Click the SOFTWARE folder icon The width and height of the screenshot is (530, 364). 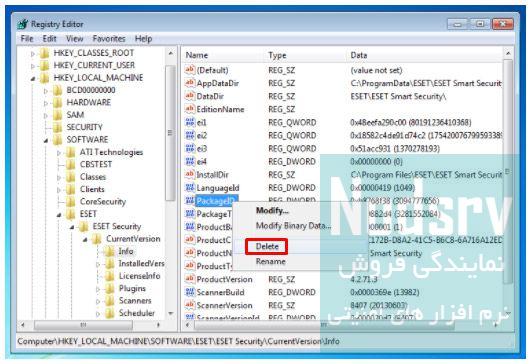(58, 140)
